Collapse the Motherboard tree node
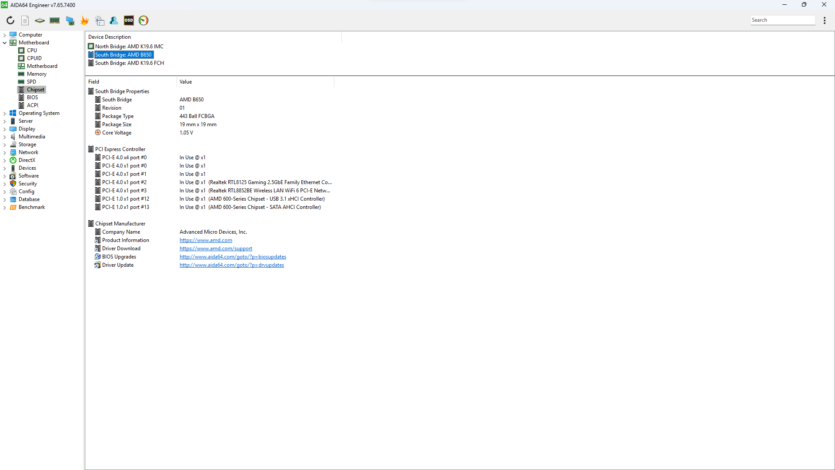Screen dimensions: 835x470 [5, 43]
